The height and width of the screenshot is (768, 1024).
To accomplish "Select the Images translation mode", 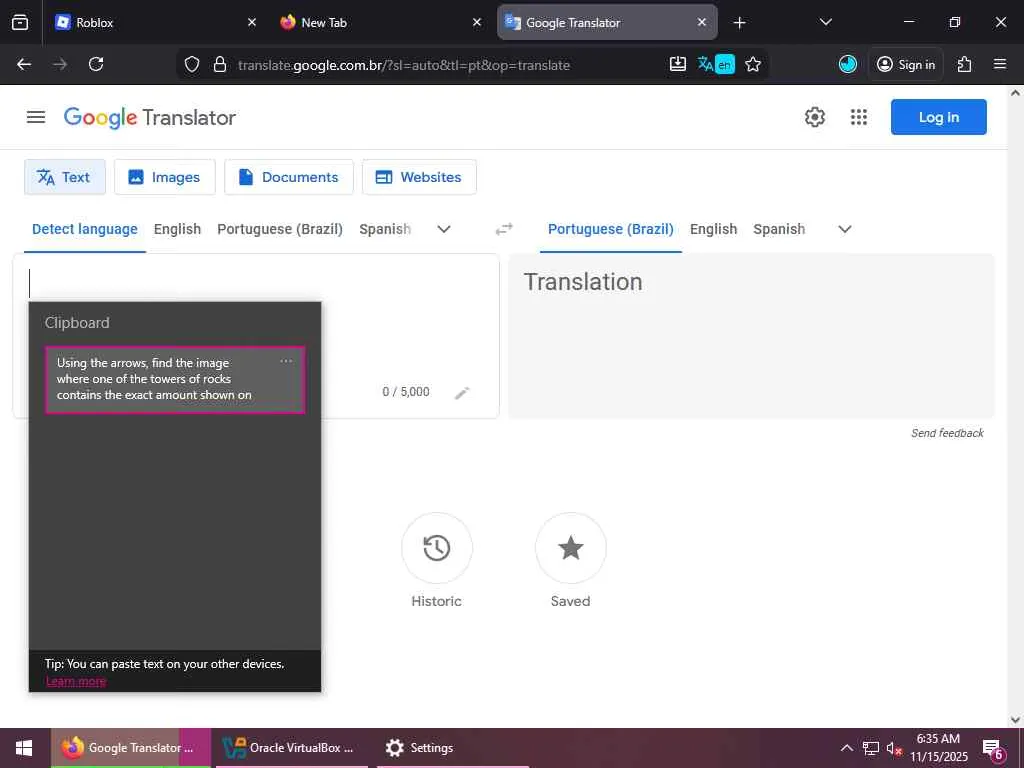I will point(165,177).
